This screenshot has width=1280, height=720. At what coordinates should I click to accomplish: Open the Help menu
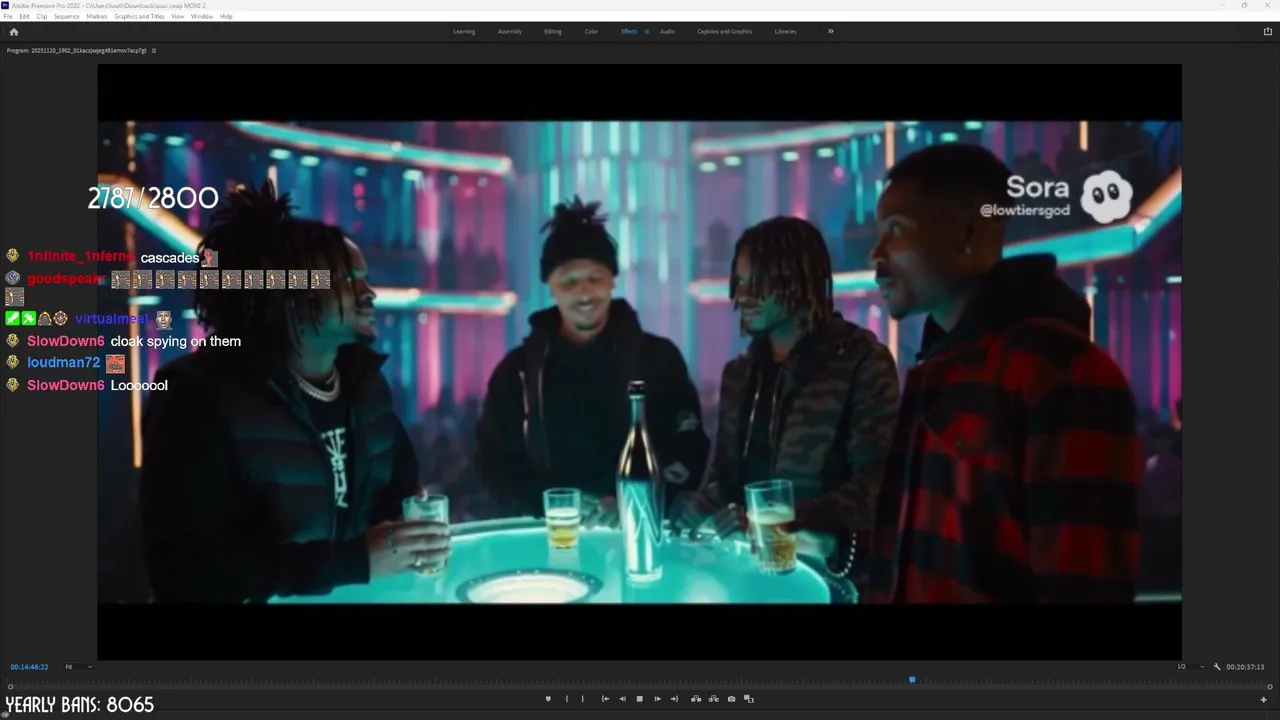point(226,17)
